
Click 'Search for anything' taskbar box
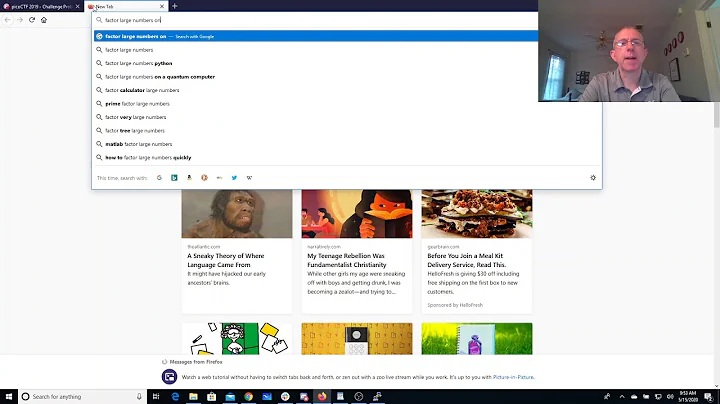[83, 396]
